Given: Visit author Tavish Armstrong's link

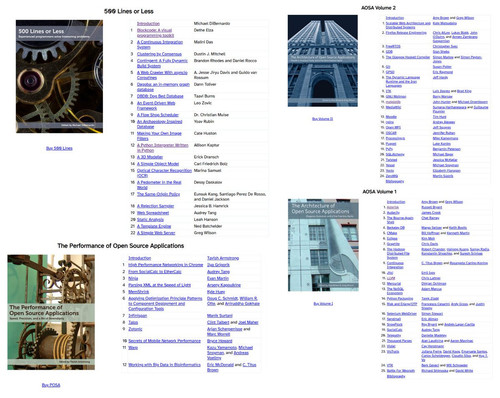Looking at the screenshot, I should 223,258.
